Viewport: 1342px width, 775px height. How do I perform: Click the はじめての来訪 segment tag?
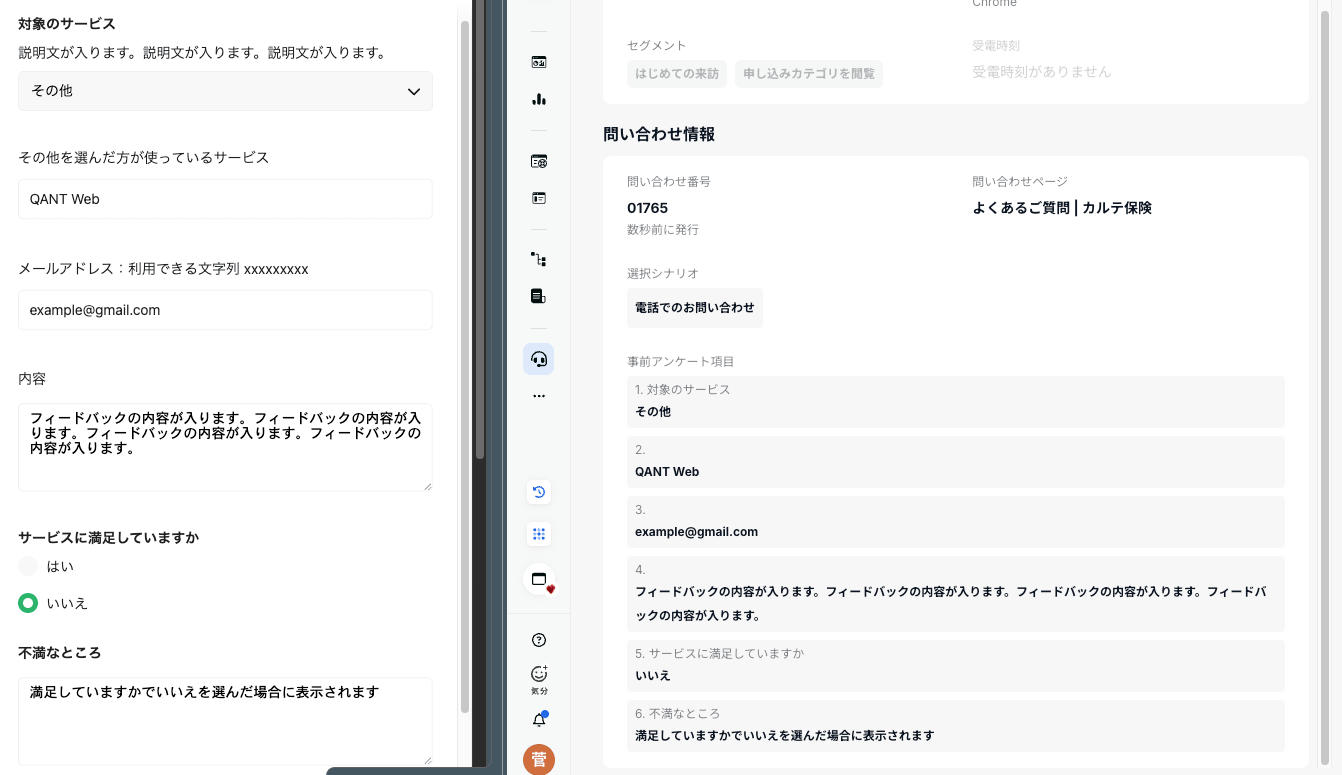coord(677,74)
